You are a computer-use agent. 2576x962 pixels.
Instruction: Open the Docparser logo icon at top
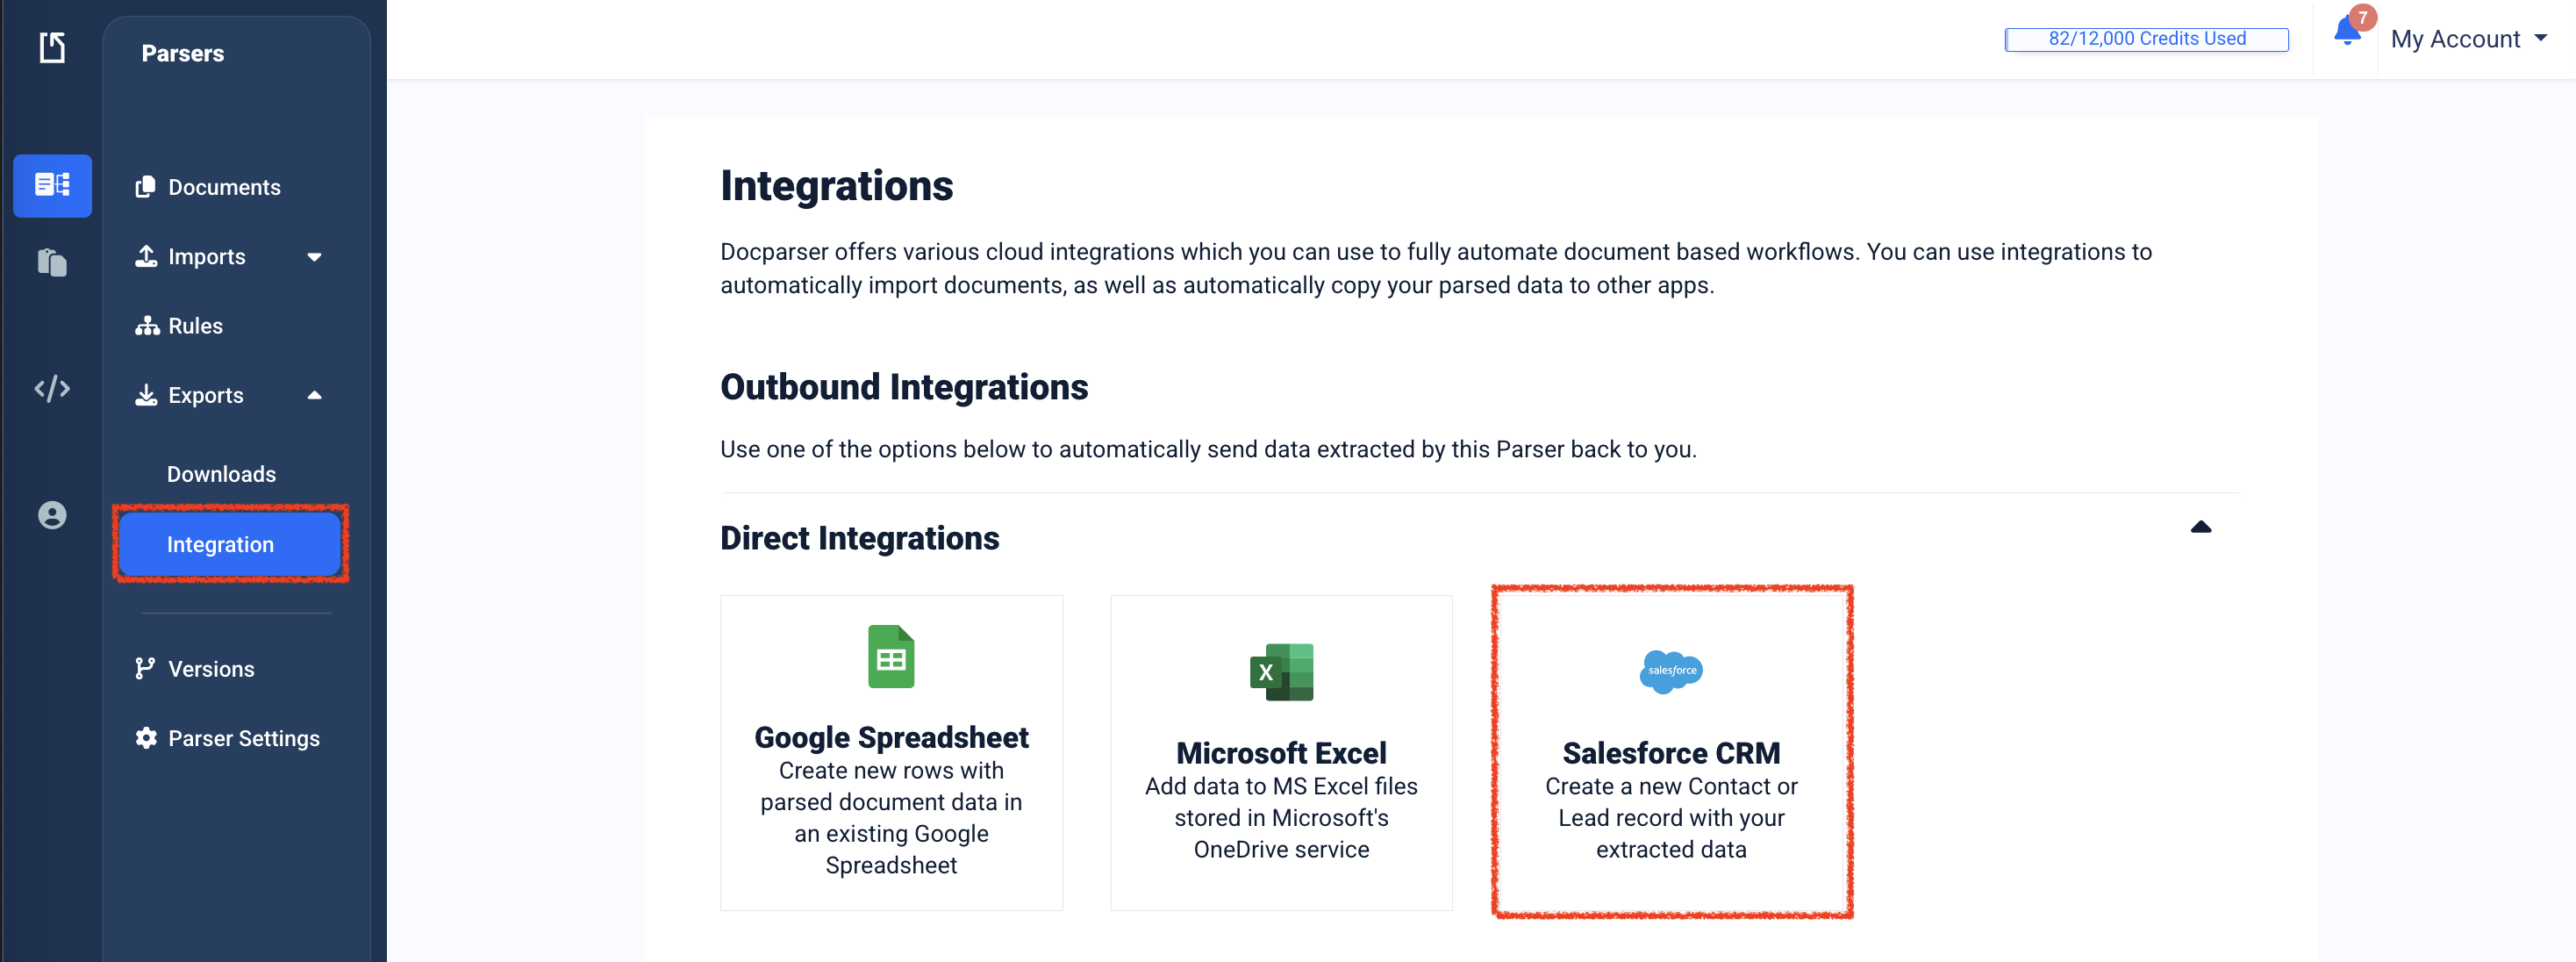[x=52, y=47]
